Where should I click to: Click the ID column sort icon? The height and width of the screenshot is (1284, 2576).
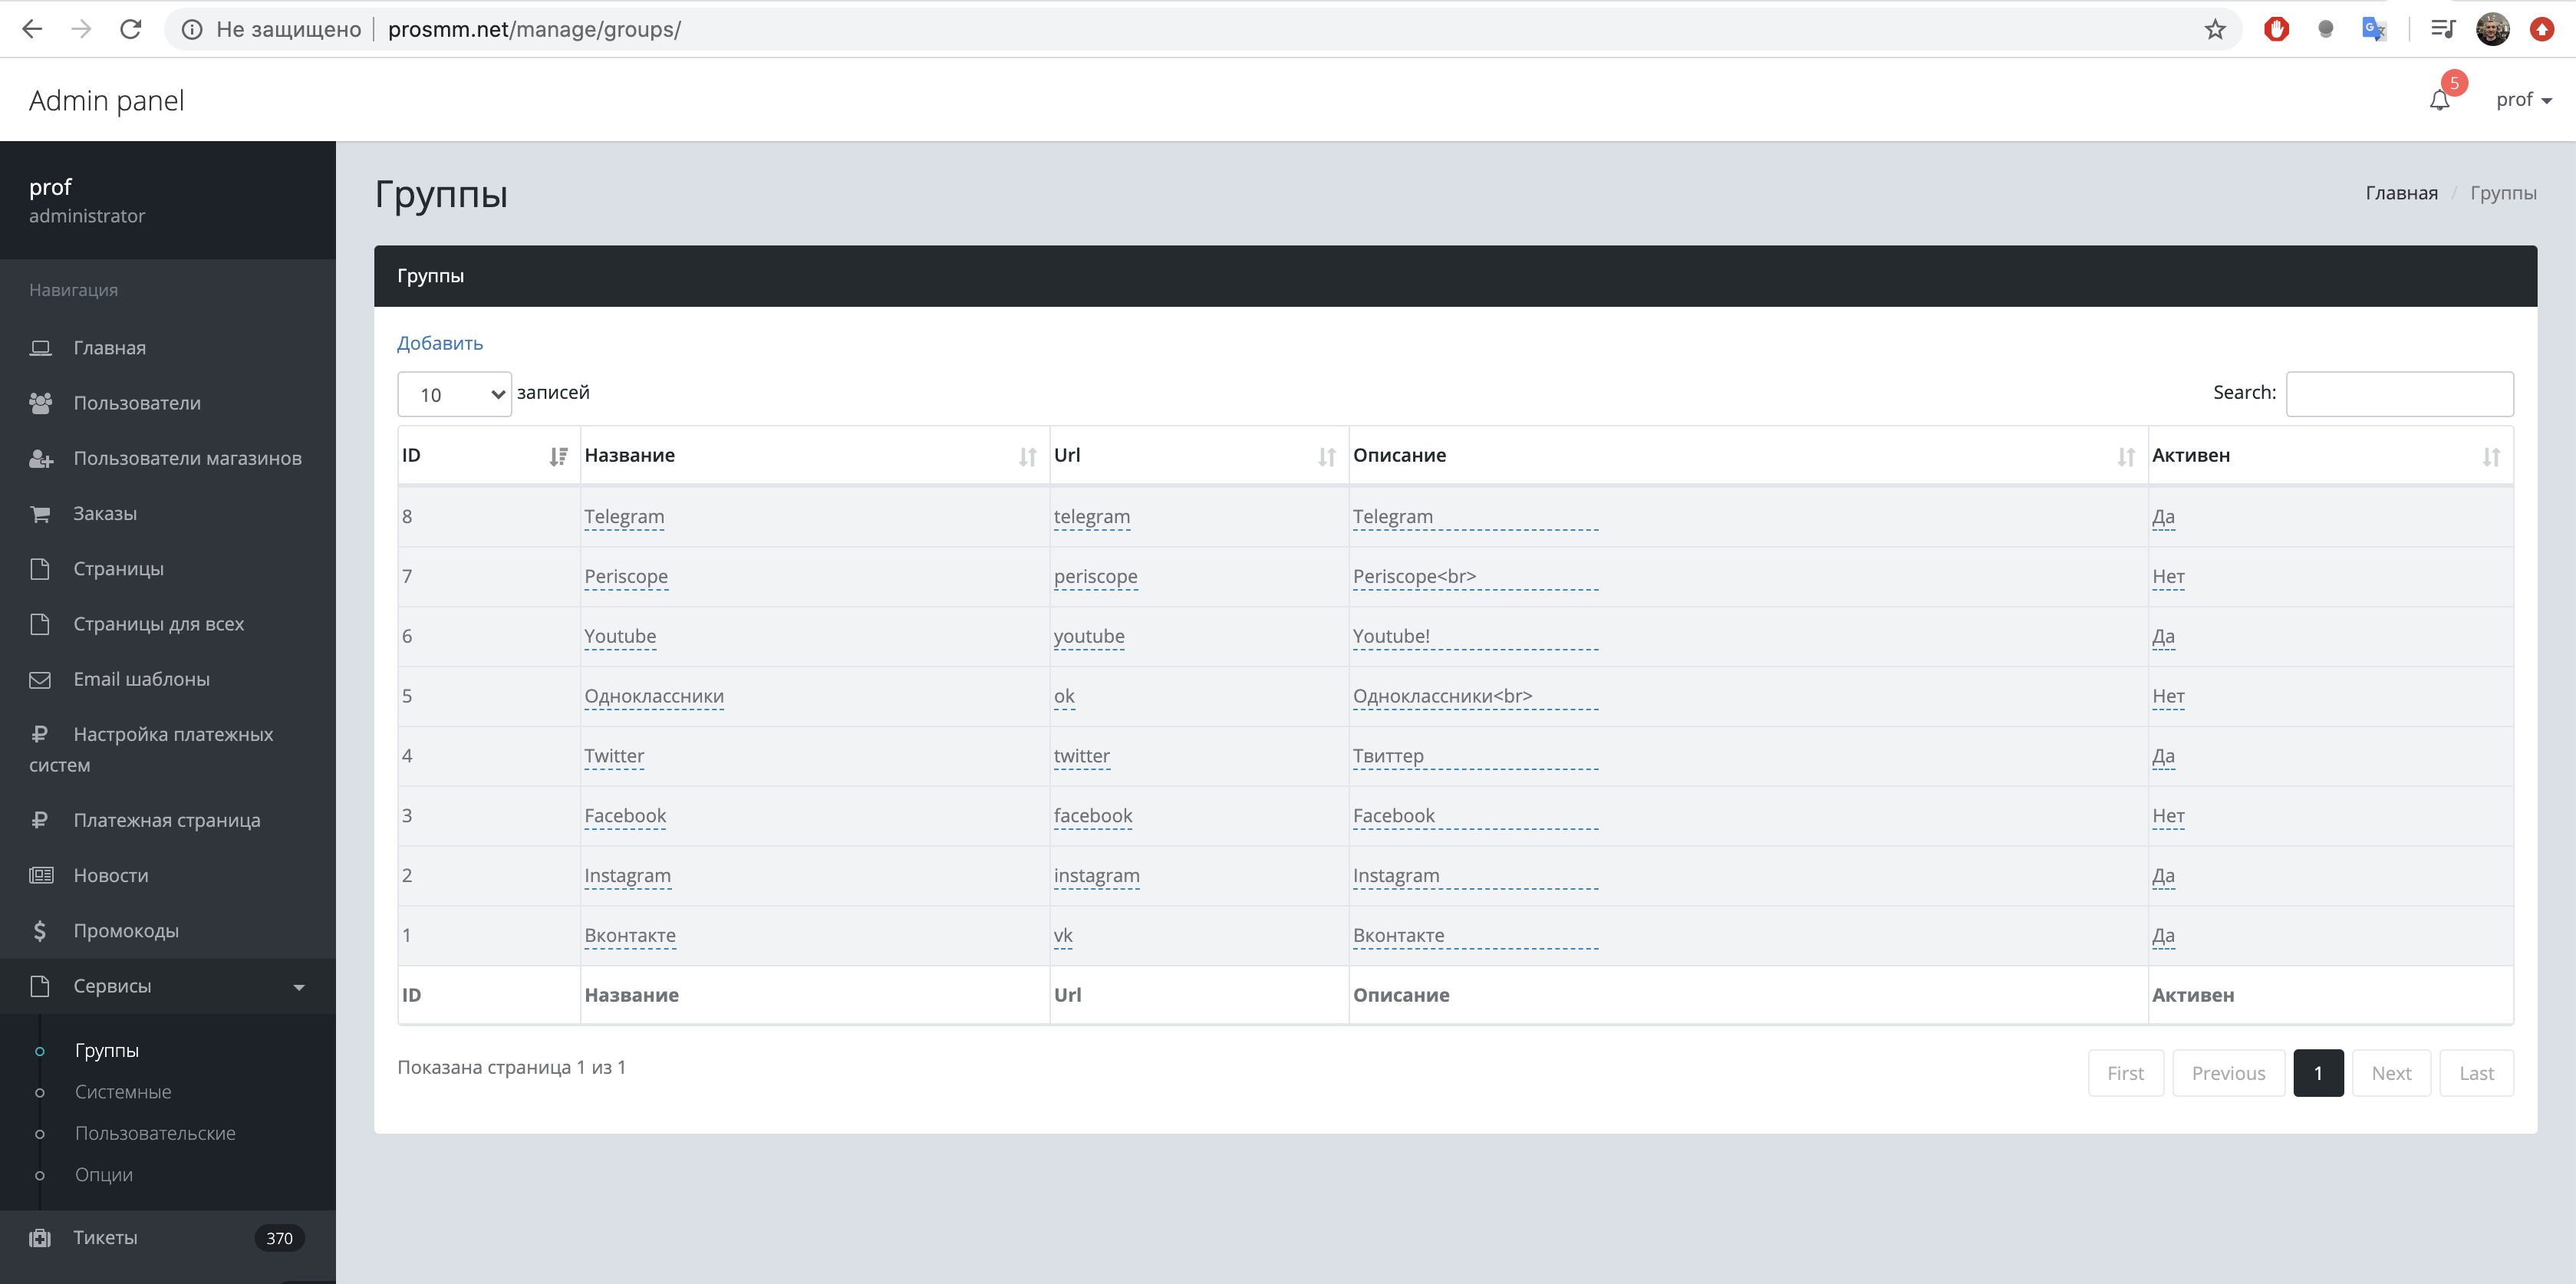558,457
